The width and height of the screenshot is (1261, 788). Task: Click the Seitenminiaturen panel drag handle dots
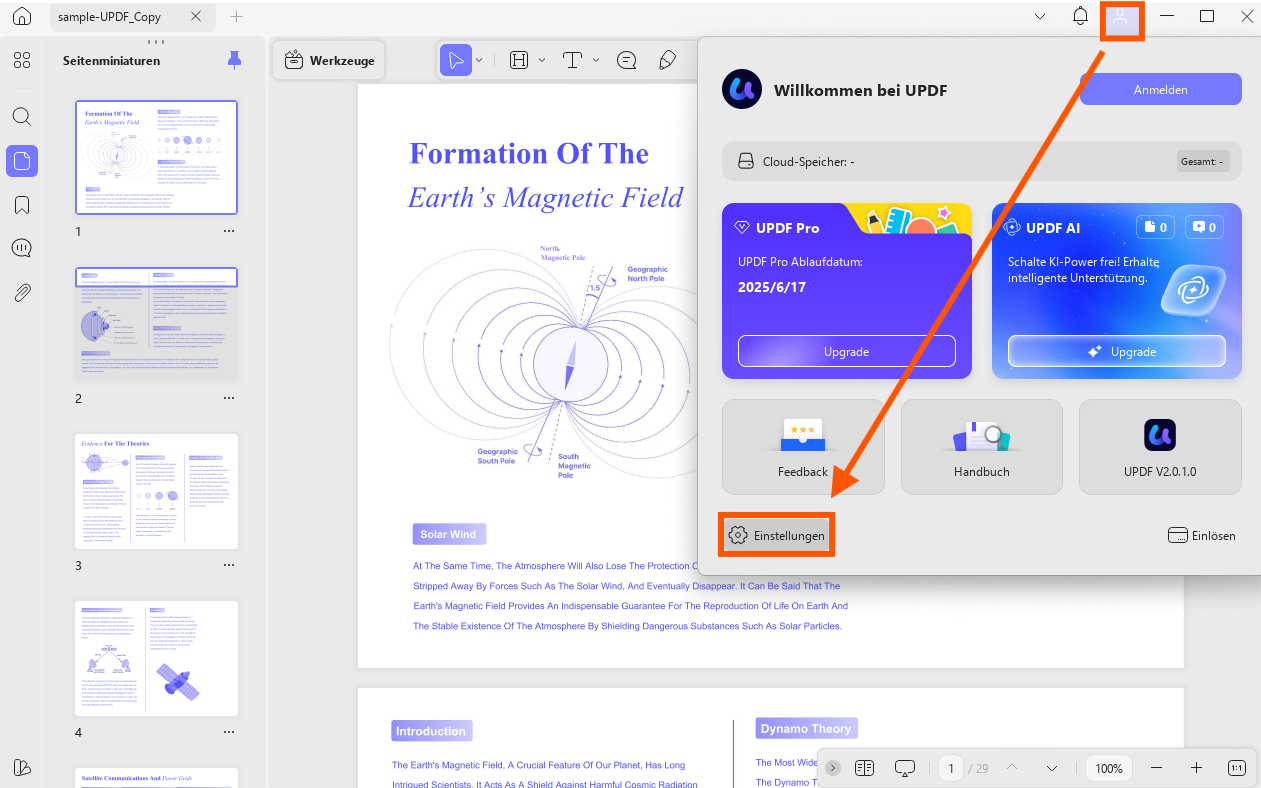coord(156,42)
